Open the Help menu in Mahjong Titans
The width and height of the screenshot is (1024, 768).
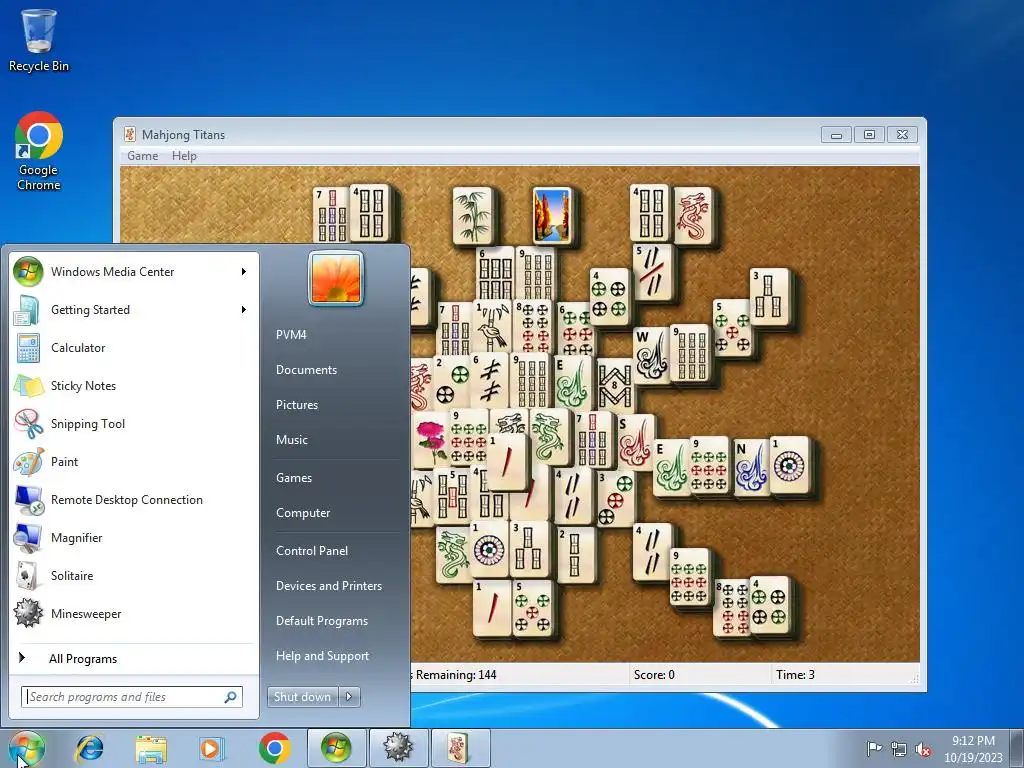pos(184,155)
